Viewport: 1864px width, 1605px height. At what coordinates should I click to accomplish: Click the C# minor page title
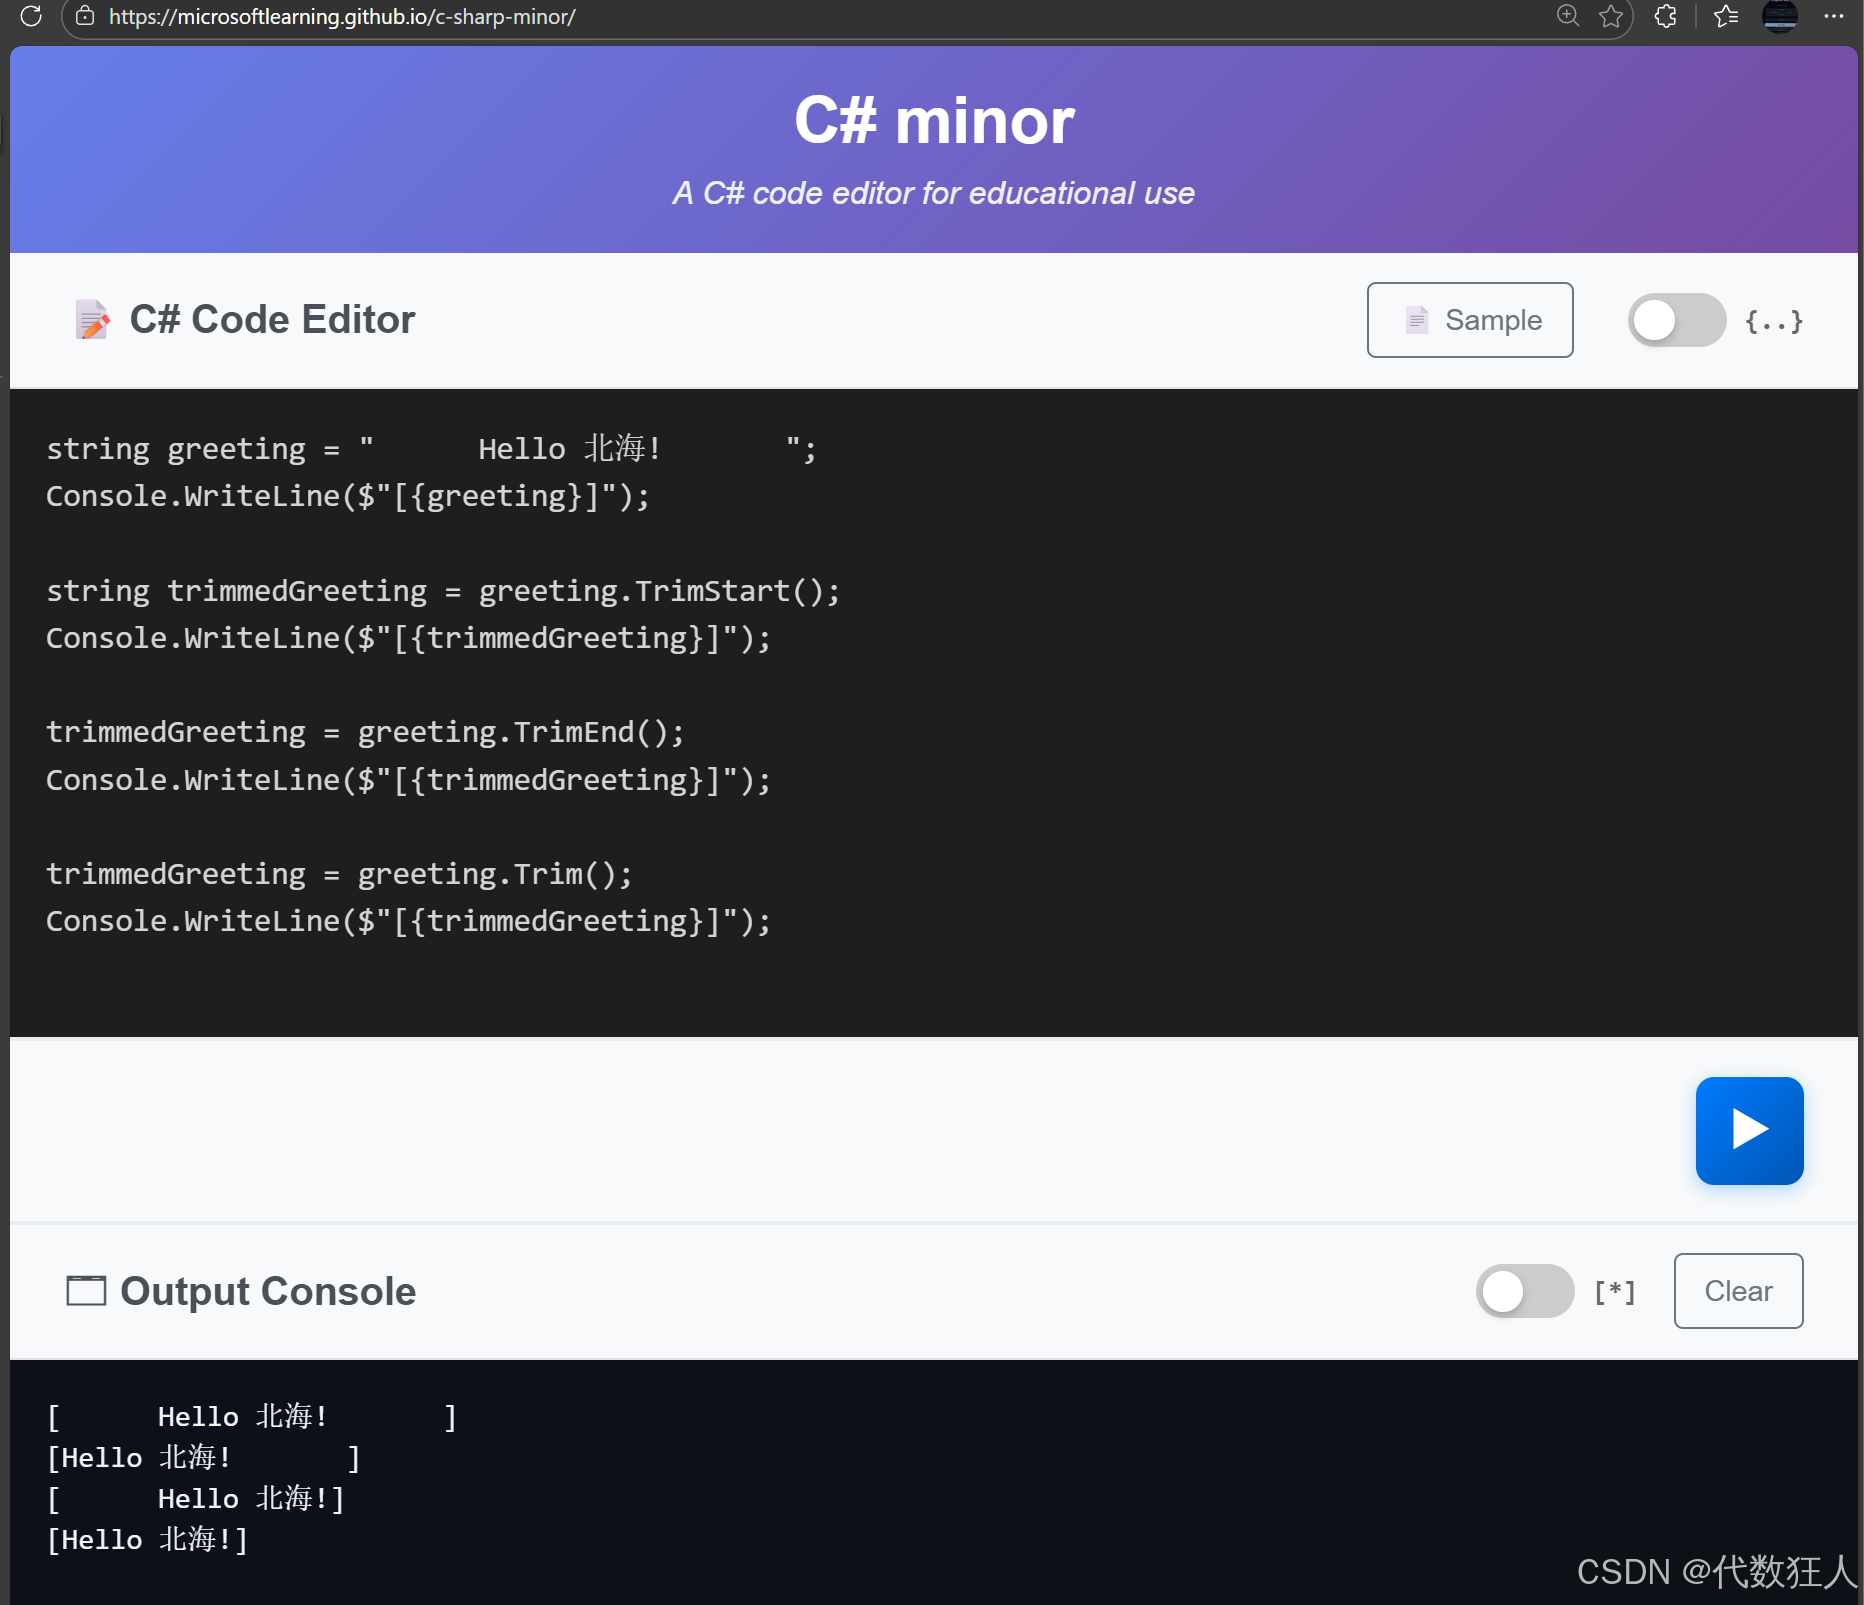point(934,121)
